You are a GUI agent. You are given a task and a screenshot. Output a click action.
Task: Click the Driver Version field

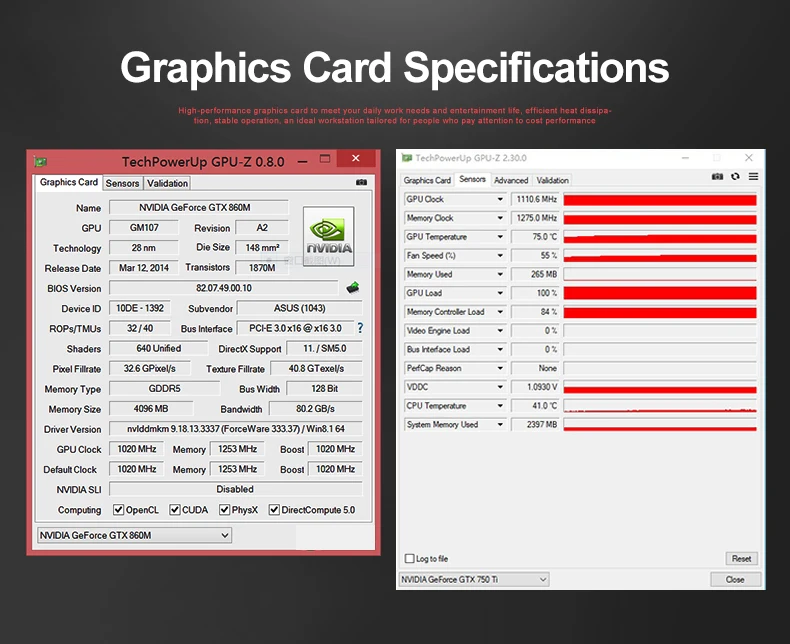tap(236, 429)
